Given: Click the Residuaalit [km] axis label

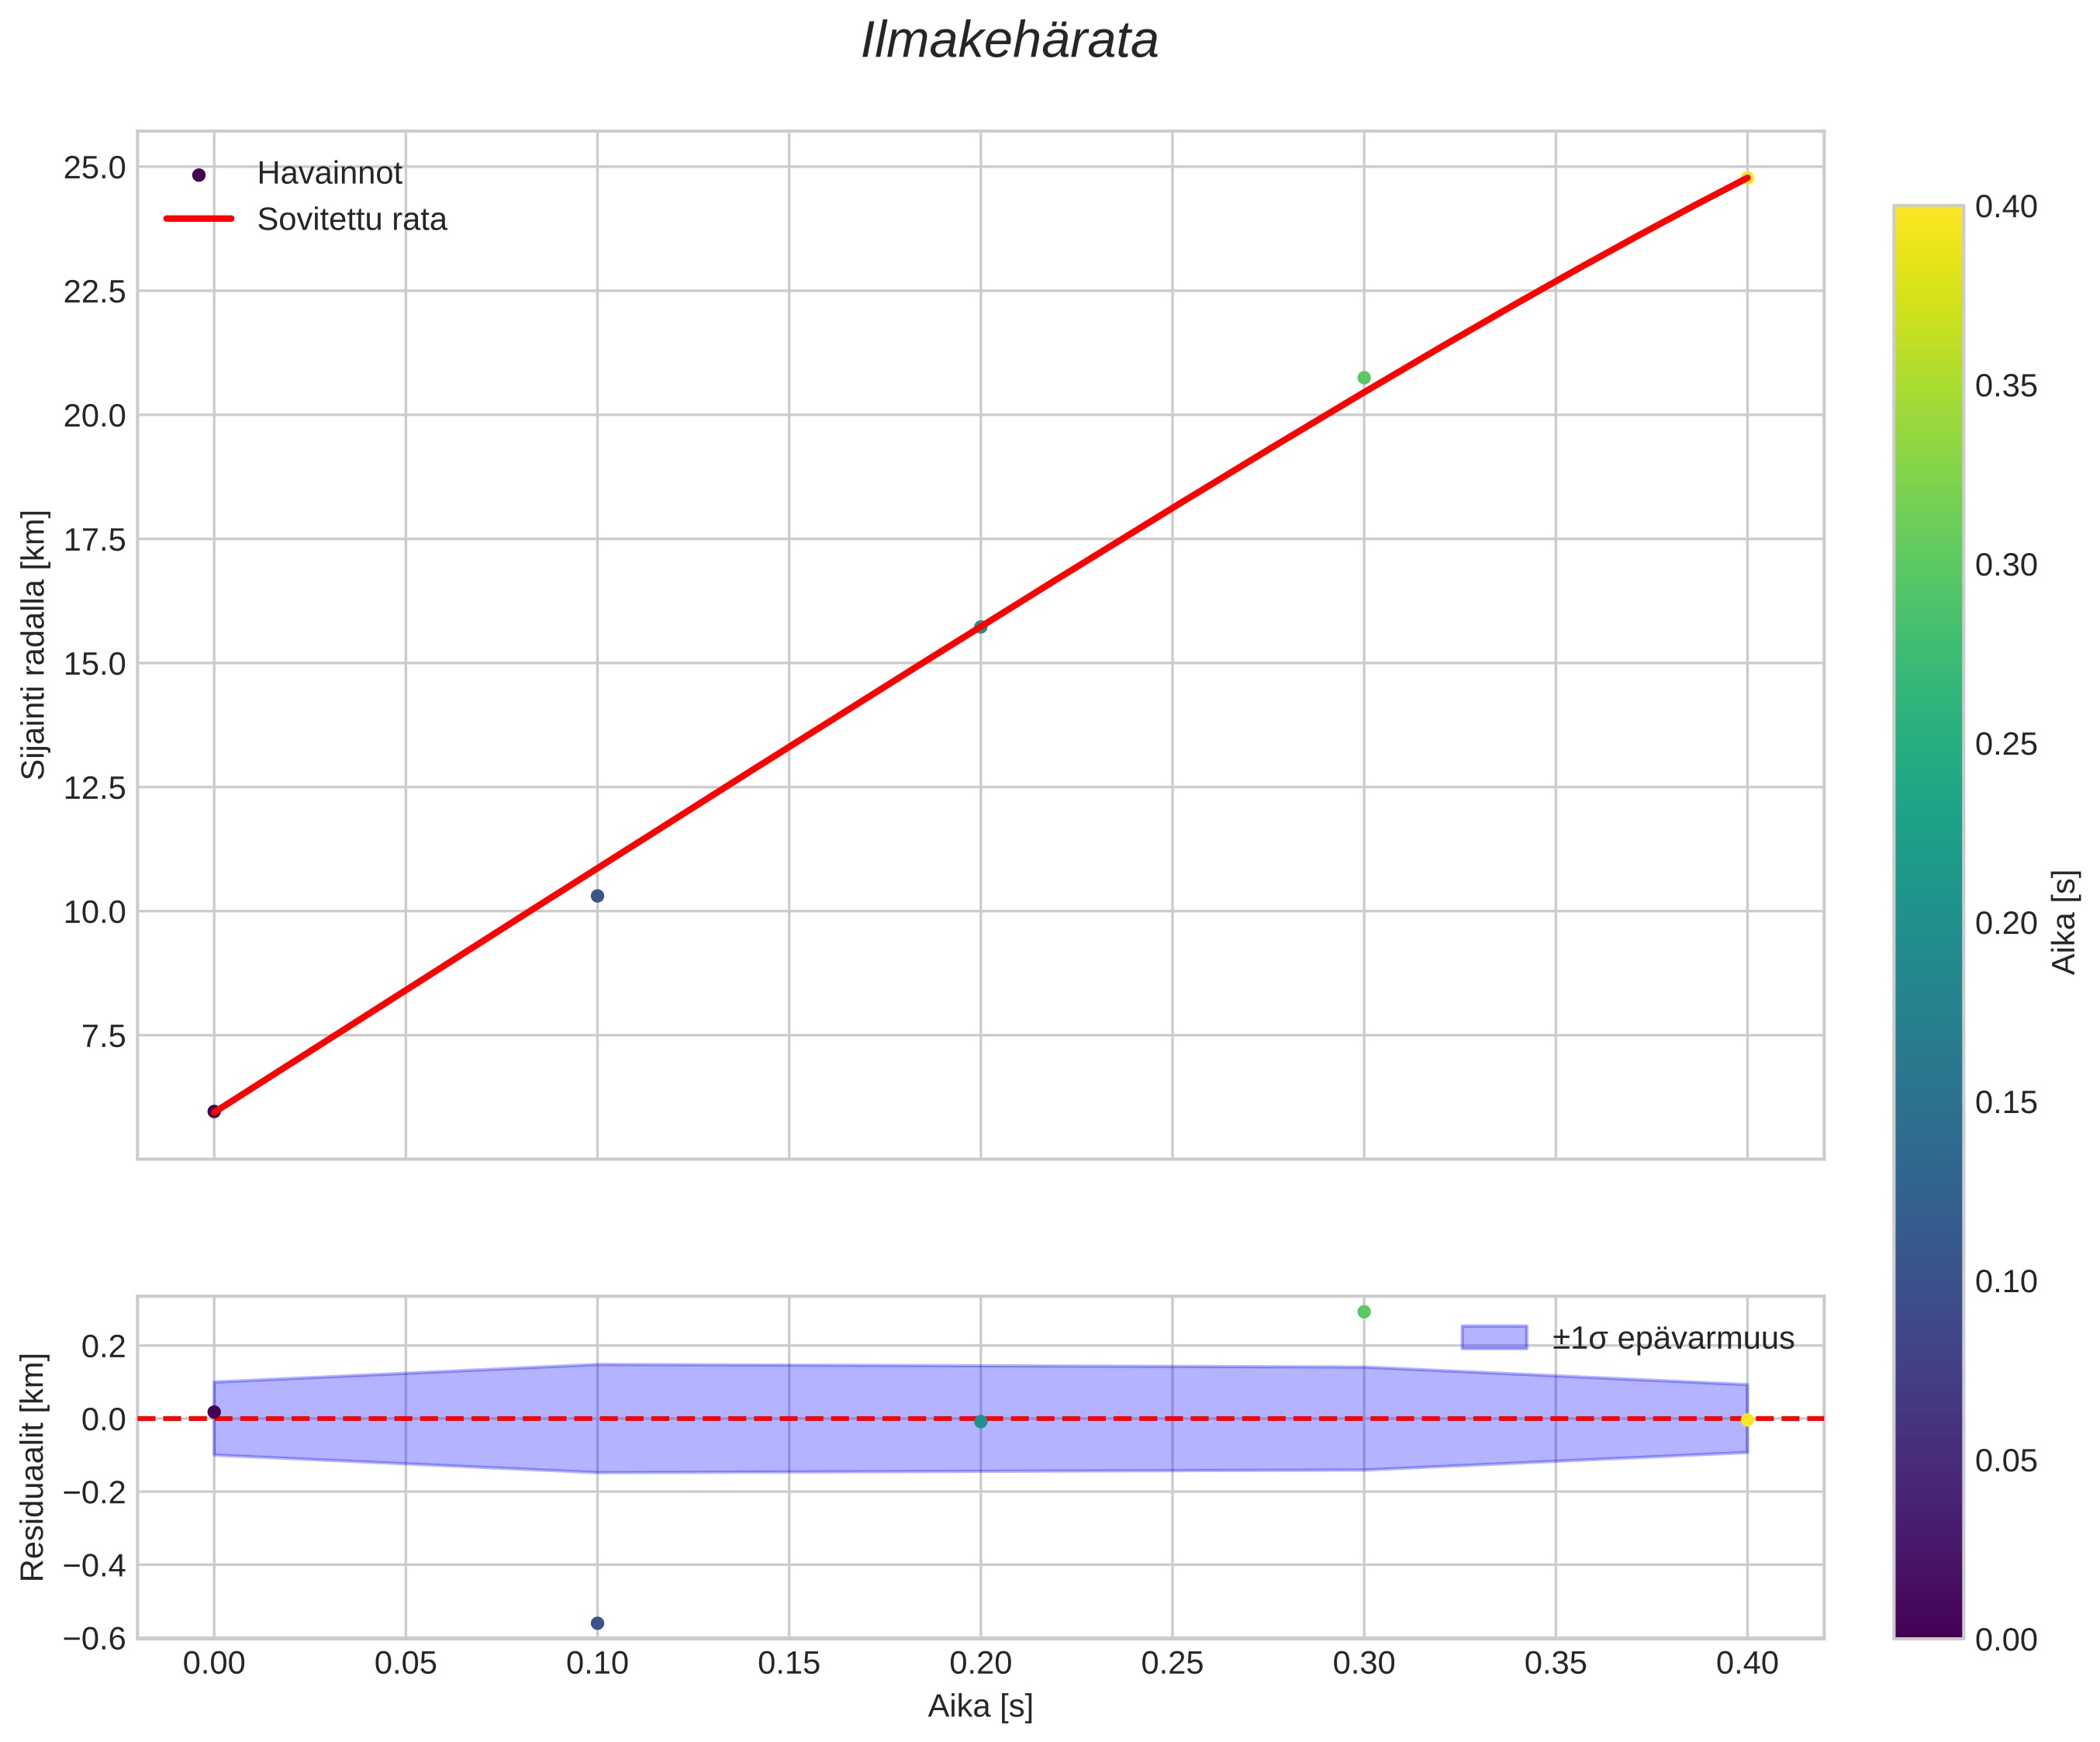Looking at the screenshot, I should click(34, 1467).
